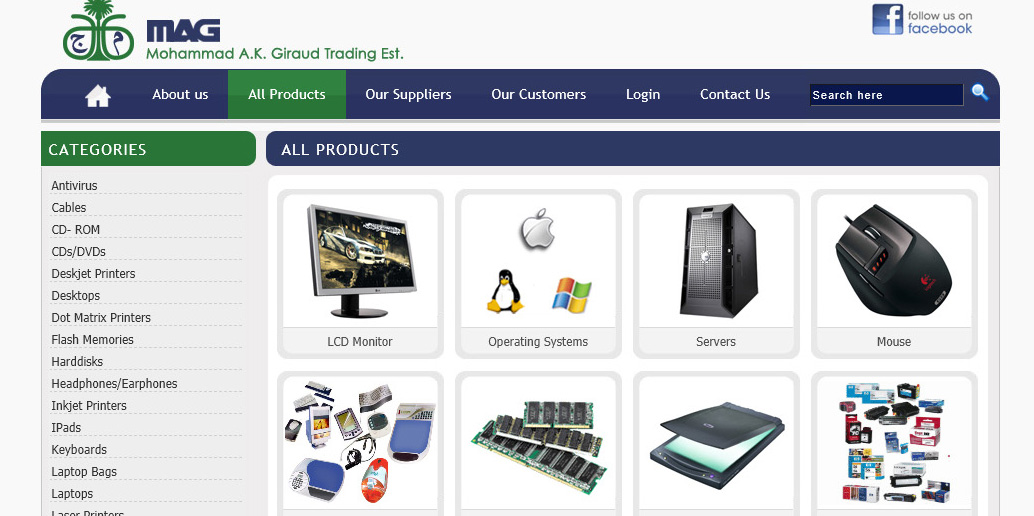This screenshot has height=516, width=1034.
Task: Click the Login link
Action: coord(643,94)
